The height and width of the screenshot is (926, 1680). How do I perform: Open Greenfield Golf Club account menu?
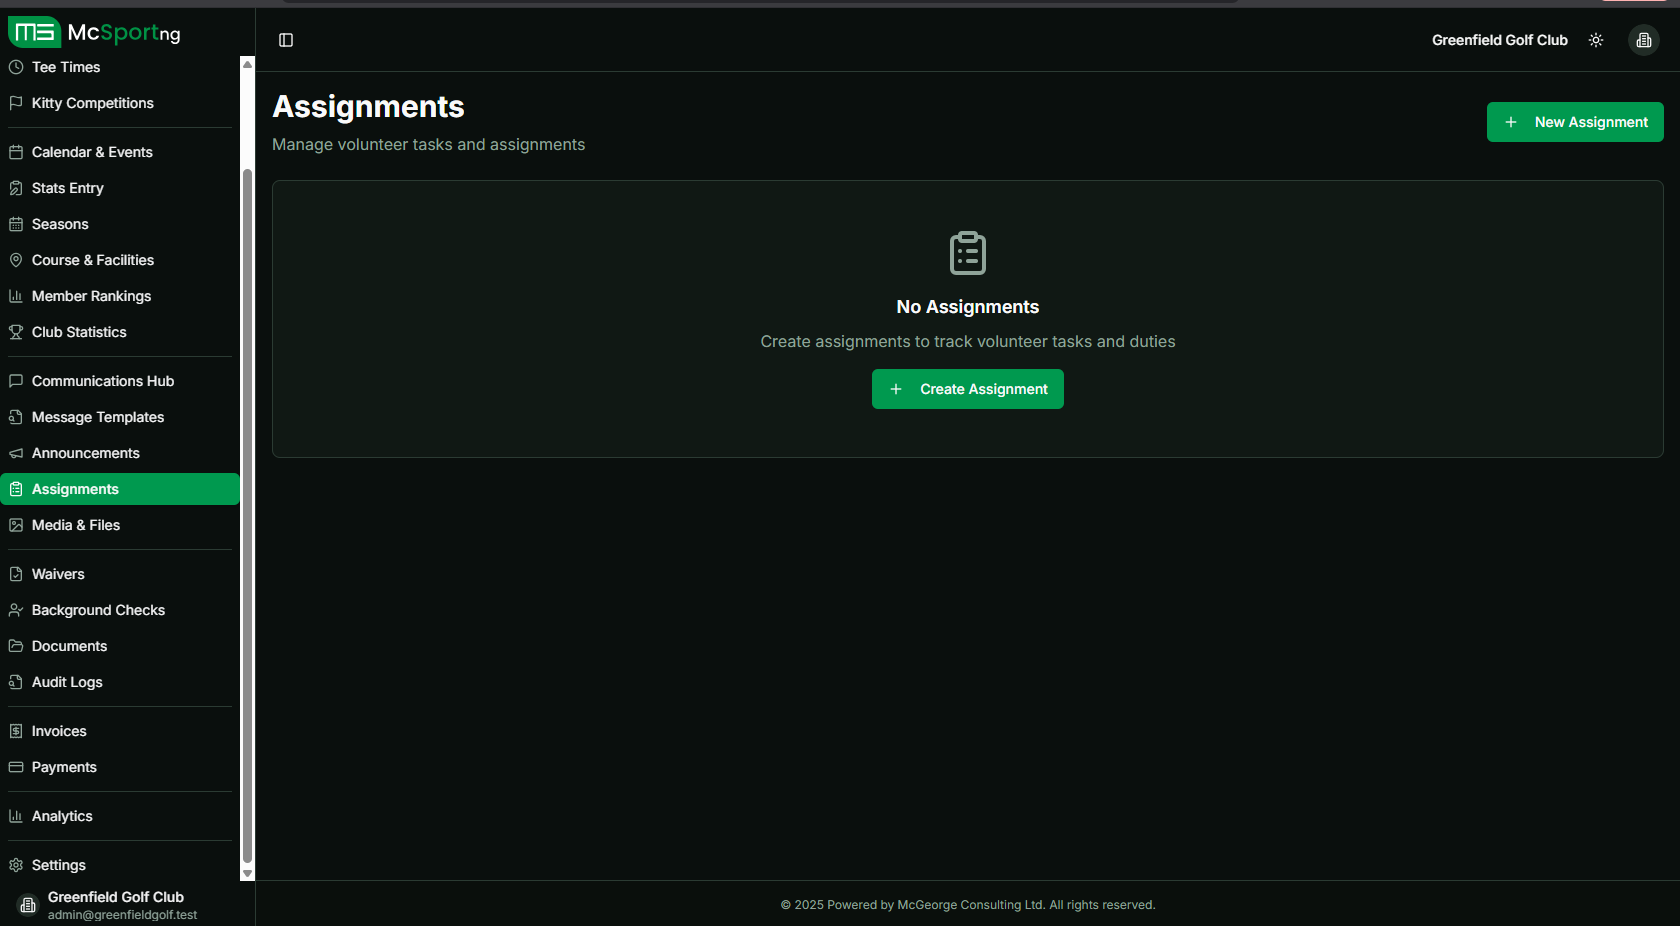coord(115,904)
